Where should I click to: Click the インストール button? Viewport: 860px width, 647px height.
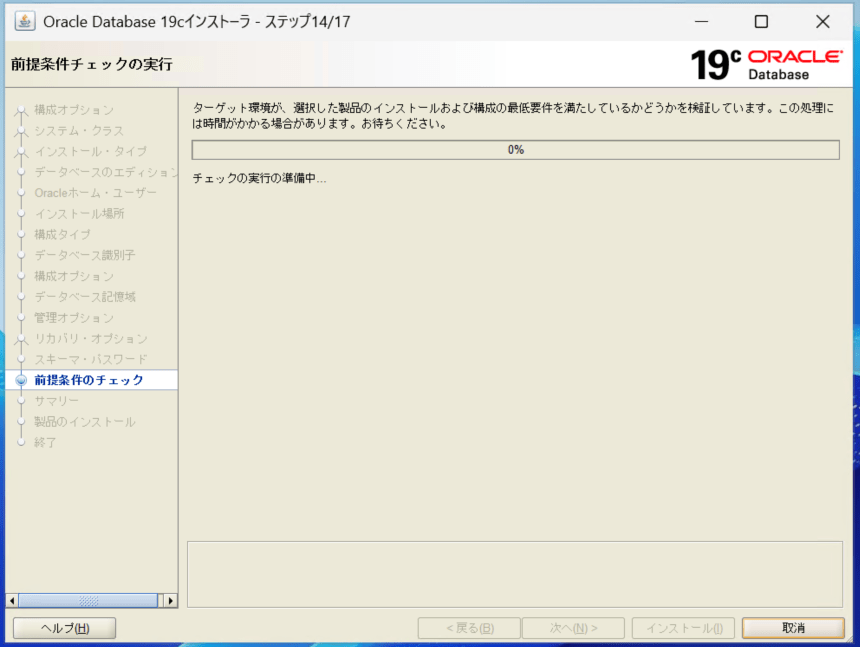coord(683,628)
